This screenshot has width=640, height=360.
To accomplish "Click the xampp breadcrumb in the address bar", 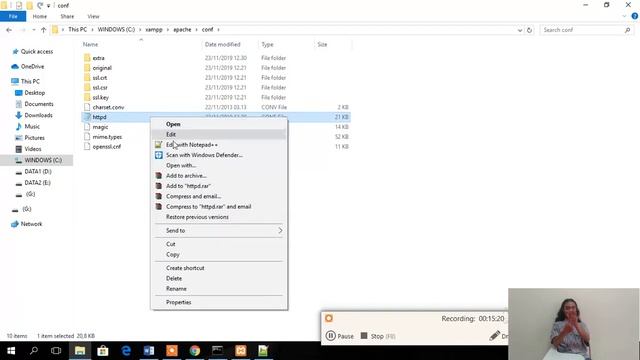I will (154, 29).
